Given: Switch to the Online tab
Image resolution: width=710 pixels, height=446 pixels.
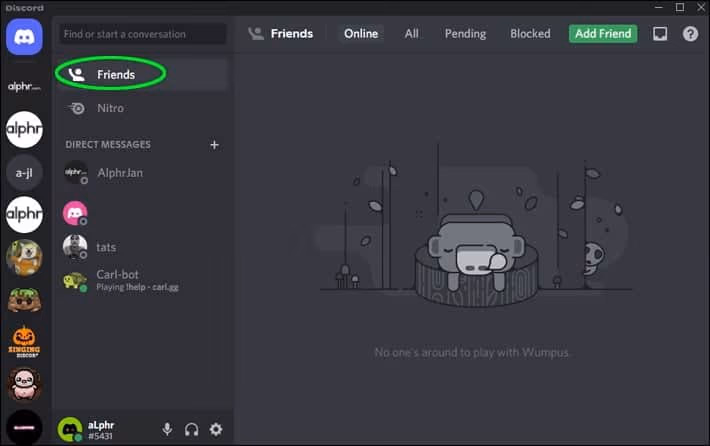Looking at the screenshot, I should click(x=361, y=34).
